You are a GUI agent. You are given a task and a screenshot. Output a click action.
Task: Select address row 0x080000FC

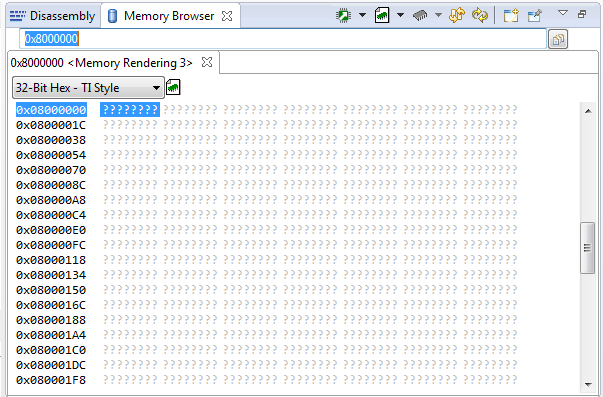click(51, 245)
